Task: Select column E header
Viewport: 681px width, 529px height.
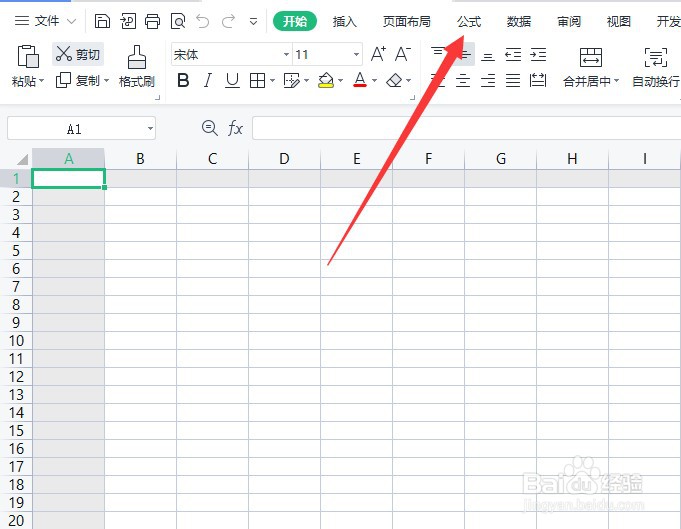Action: click(357, 159)
